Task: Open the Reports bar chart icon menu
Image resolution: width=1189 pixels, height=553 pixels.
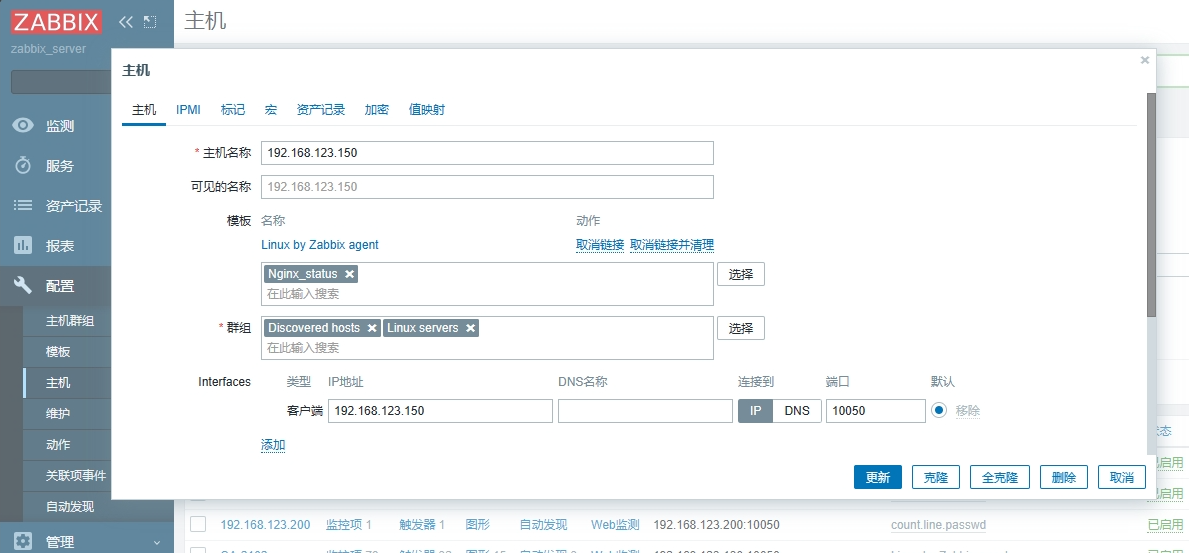Action: (23, 246)
